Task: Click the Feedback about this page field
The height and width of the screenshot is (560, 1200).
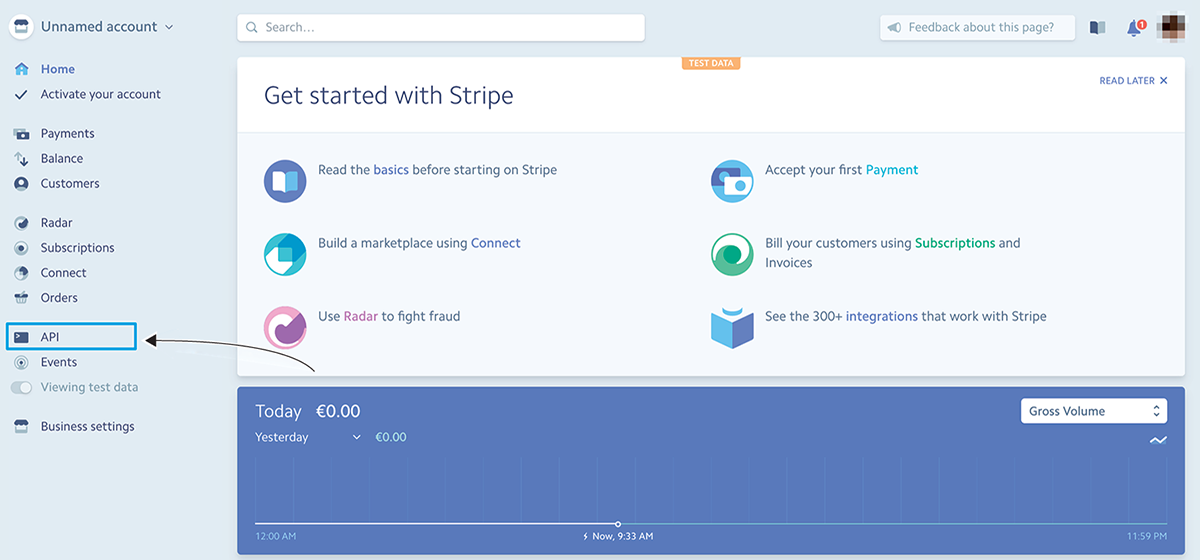Action: [x=978, y=28]
